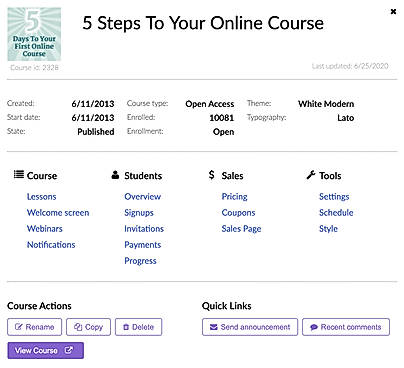Viewport: 404px width, 368px height.
Task: Click the Course list icon
Action: 19,174
